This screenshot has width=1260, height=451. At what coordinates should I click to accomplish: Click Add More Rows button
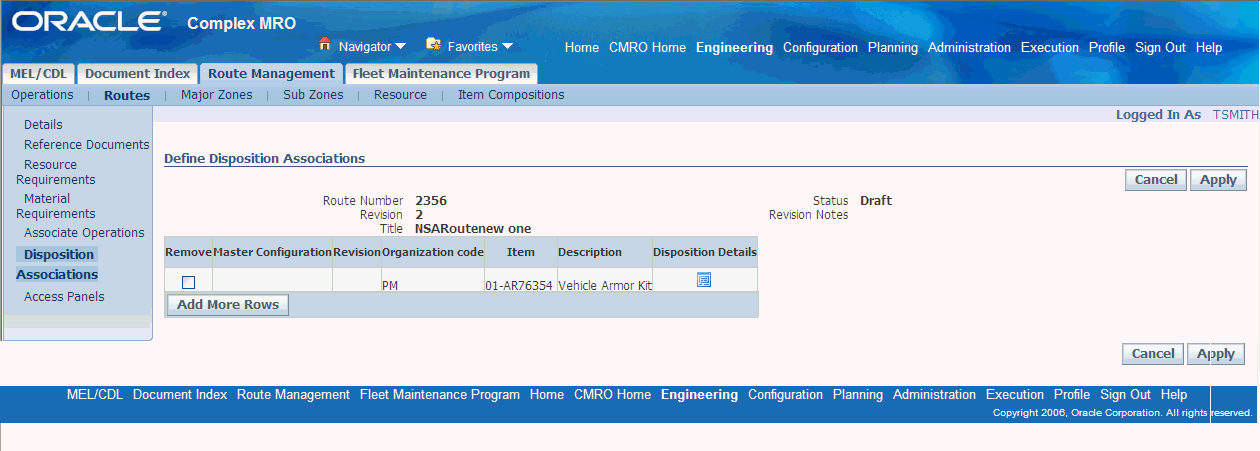[228, 305]
